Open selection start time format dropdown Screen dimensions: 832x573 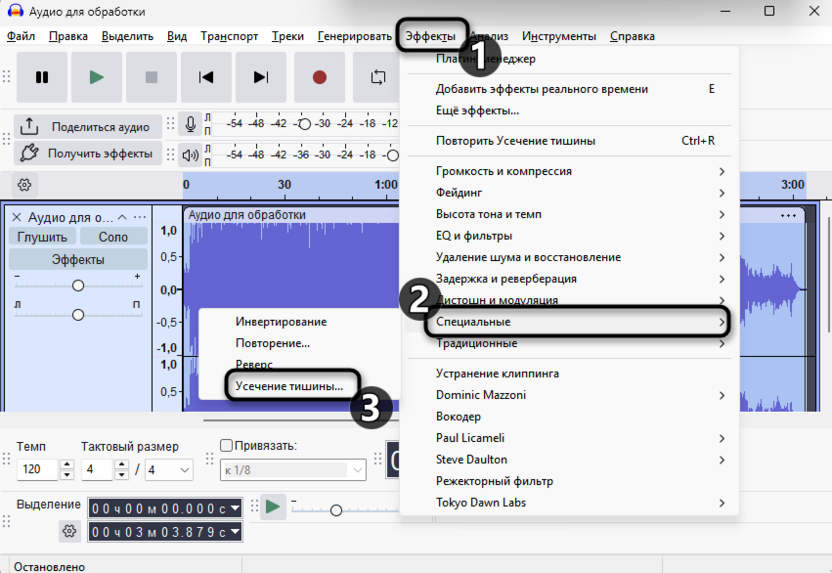235,509
